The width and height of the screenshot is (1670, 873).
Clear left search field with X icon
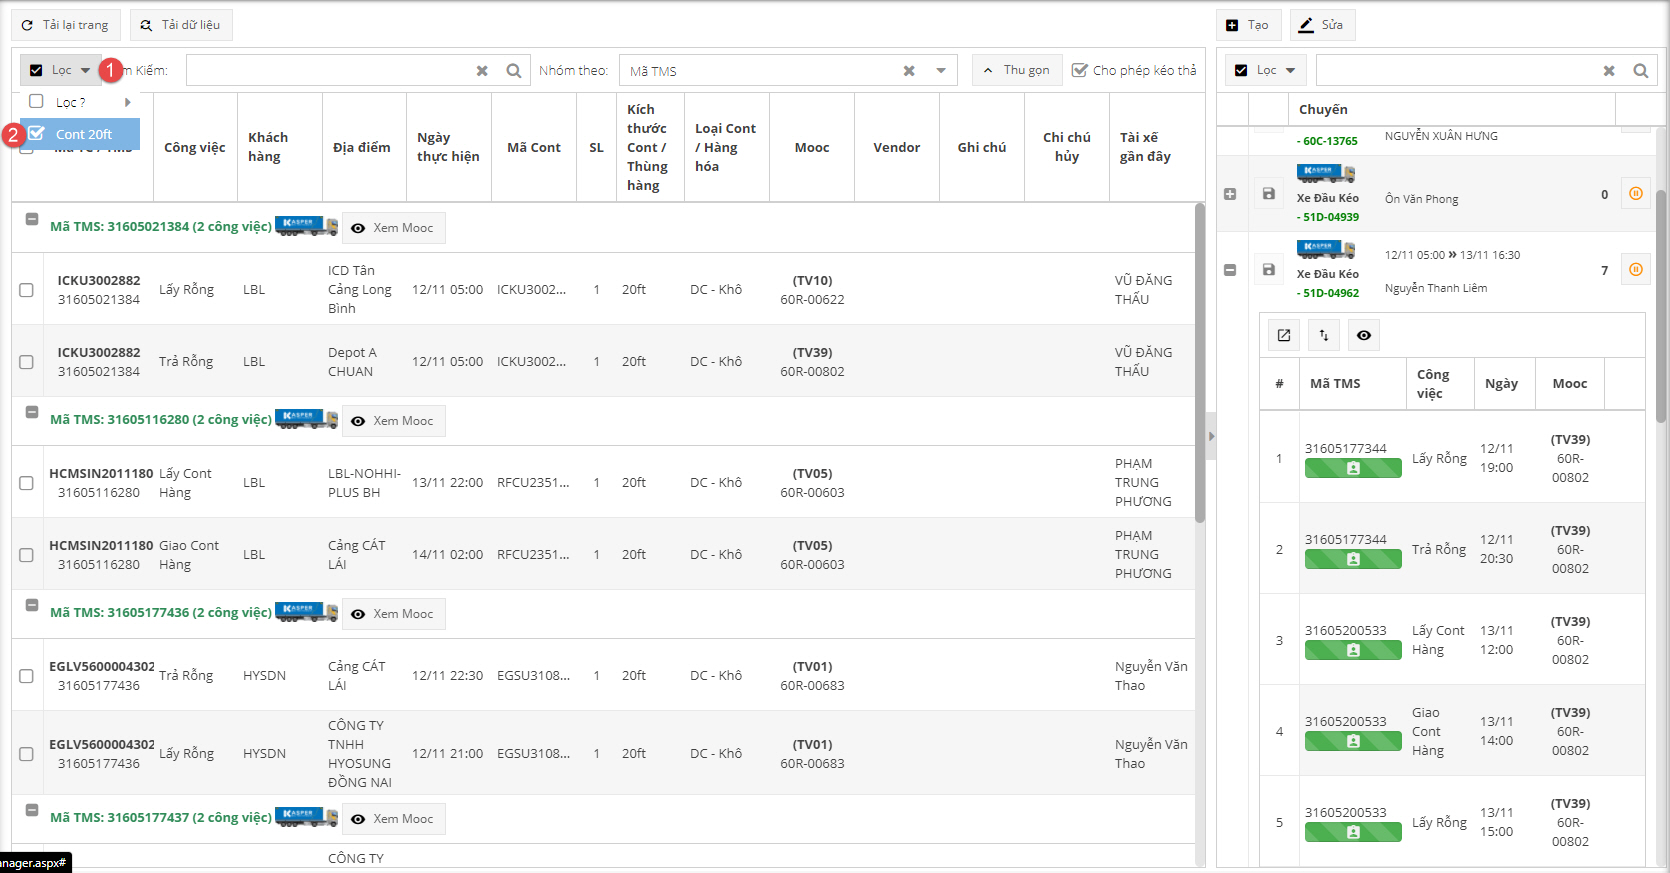tap(482, 71)
